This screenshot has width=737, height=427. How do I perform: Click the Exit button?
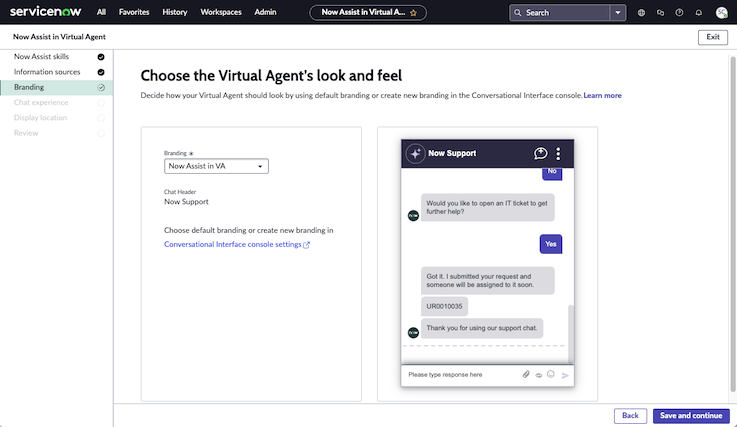(713, 37)
